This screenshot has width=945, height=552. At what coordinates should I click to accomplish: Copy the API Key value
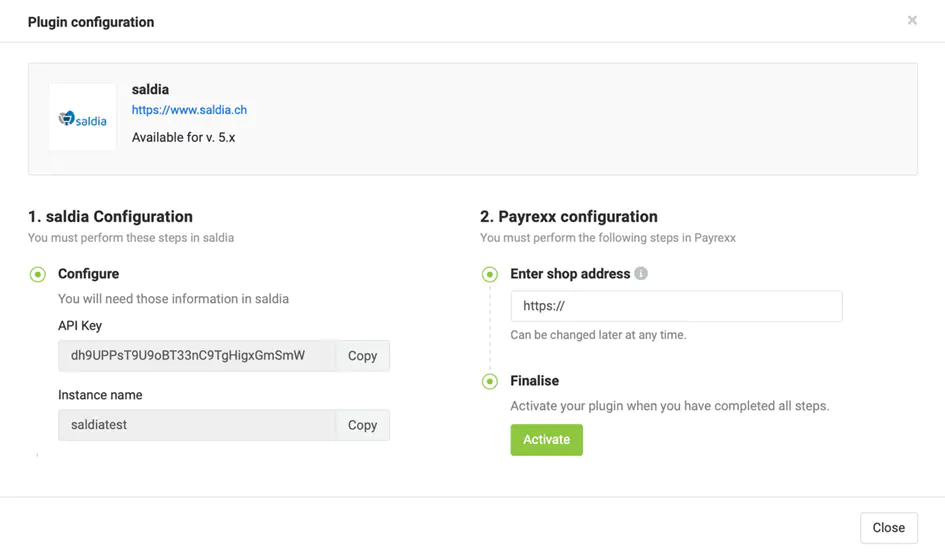(362, 355)
